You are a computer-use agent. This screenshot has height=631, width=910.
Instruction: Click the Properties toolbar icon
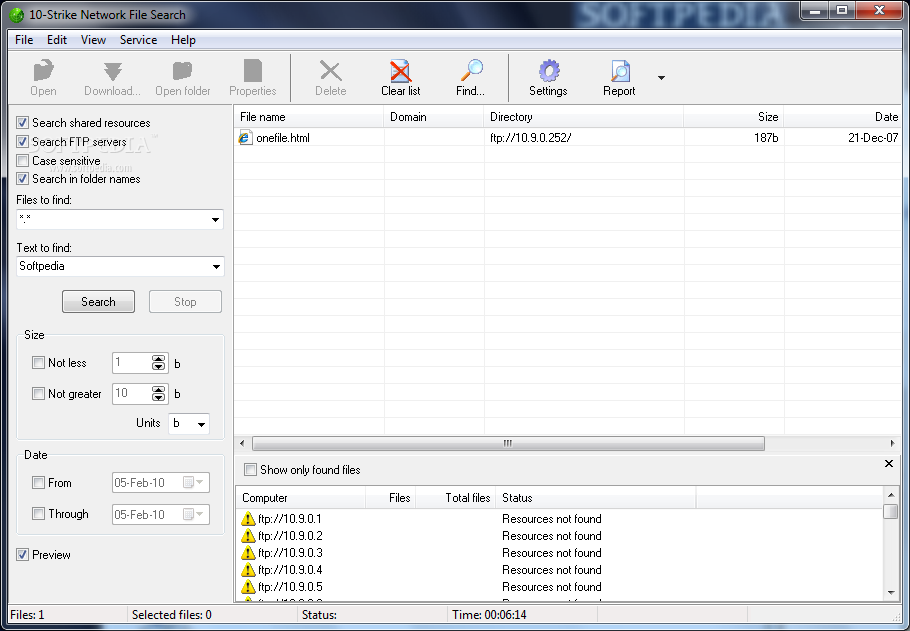252,71
